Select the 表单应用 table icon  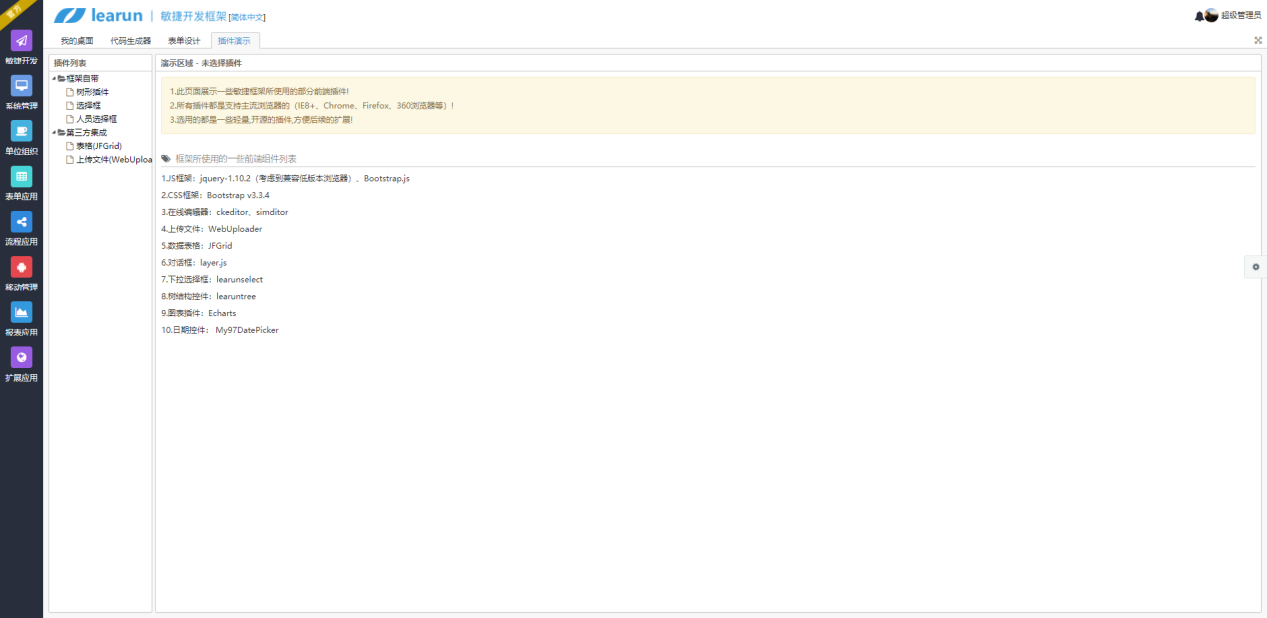click(x=21, y=176)
